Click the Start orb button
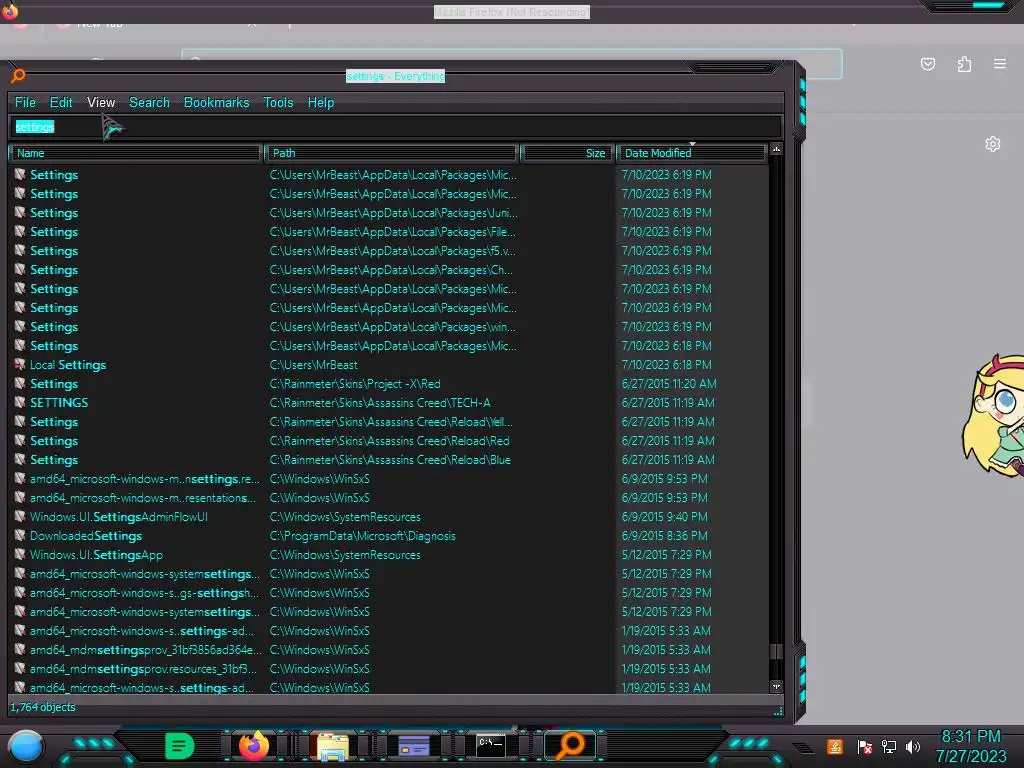Screen dimensions: 1024x768 point(25,747)
